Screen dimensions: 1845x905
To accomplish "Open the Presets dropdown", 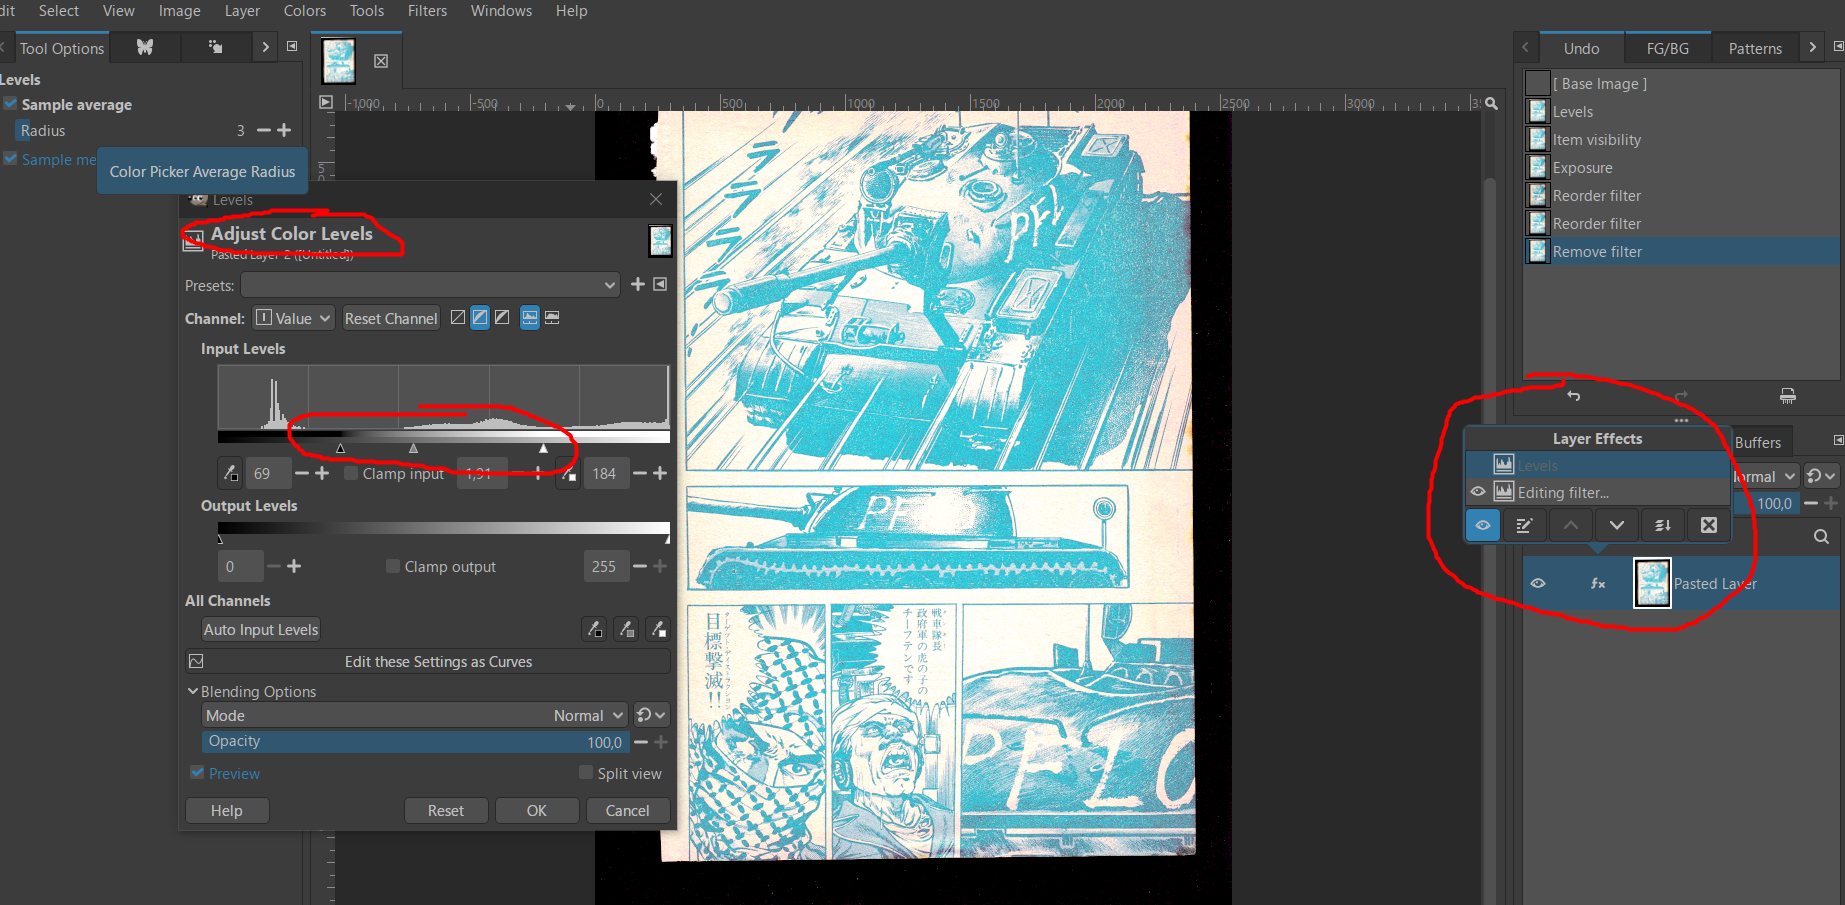I will tap(430, 285).
